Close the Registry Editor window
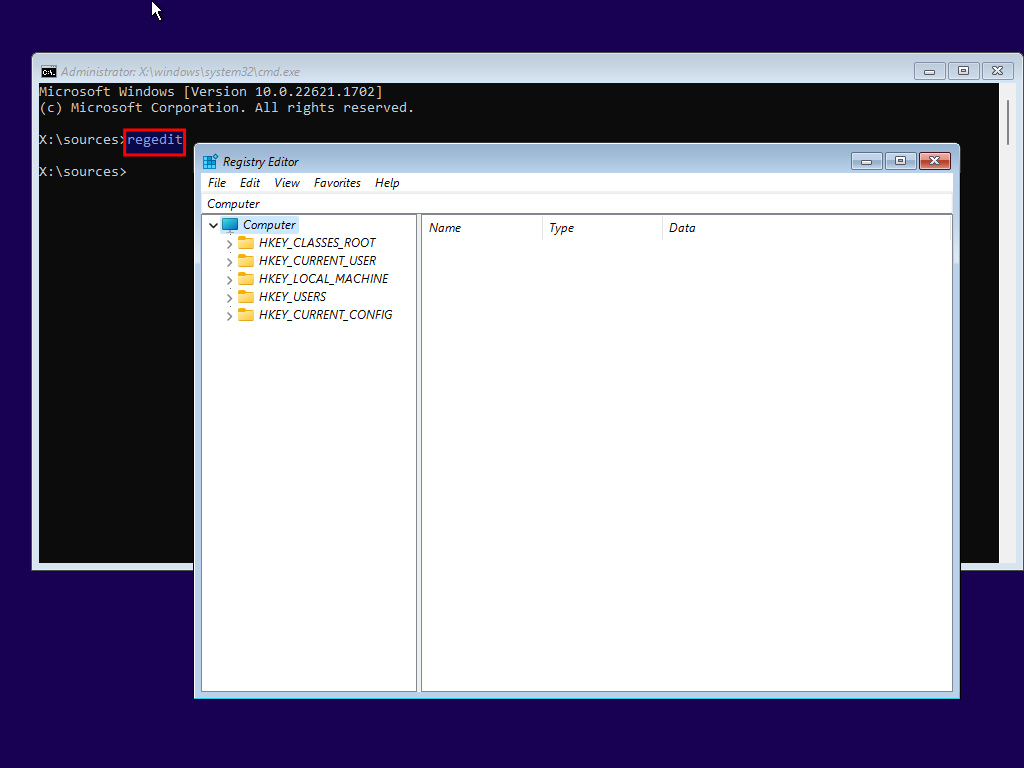 [x=935, y=161]
